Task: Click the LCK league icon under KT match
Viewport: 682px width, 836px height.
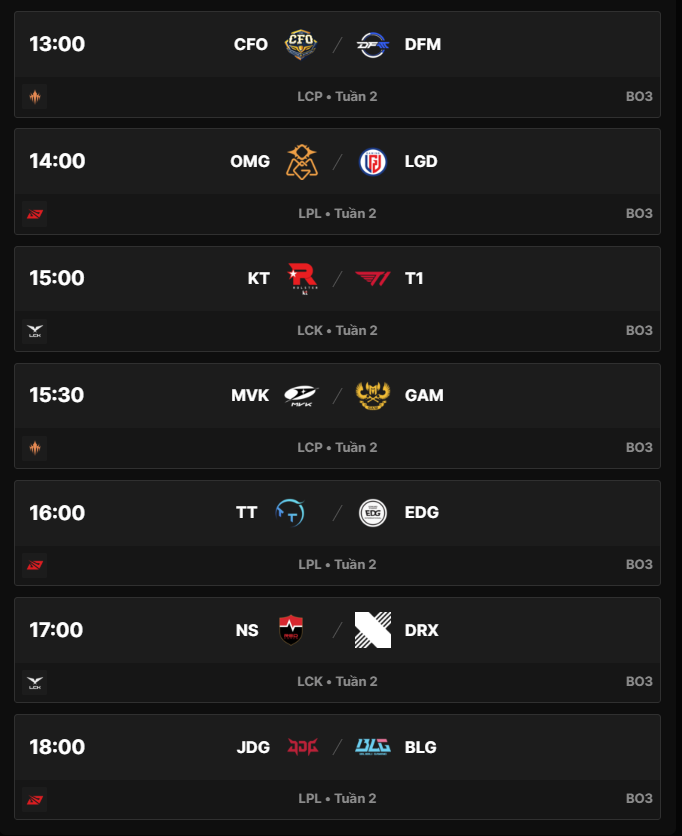Action: tap(35, 331)
